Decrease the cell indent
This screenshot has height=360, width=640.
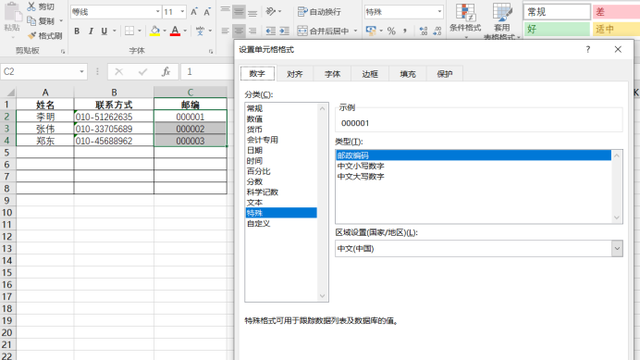270,31
